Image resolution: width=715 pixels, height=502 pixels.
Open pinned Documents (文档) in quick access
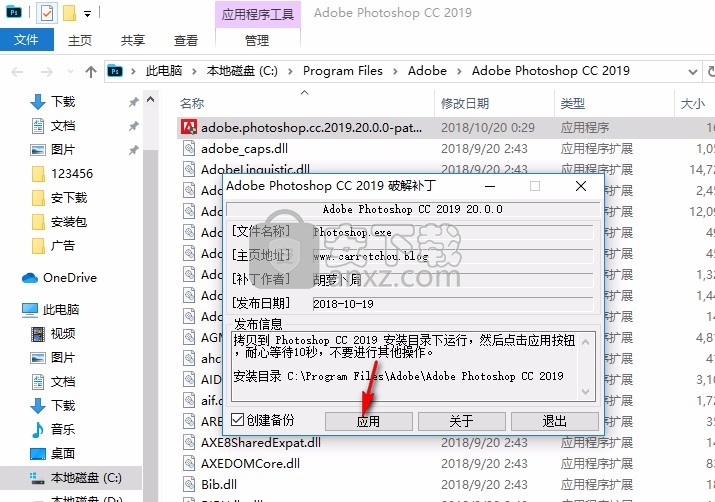point(63,125)
